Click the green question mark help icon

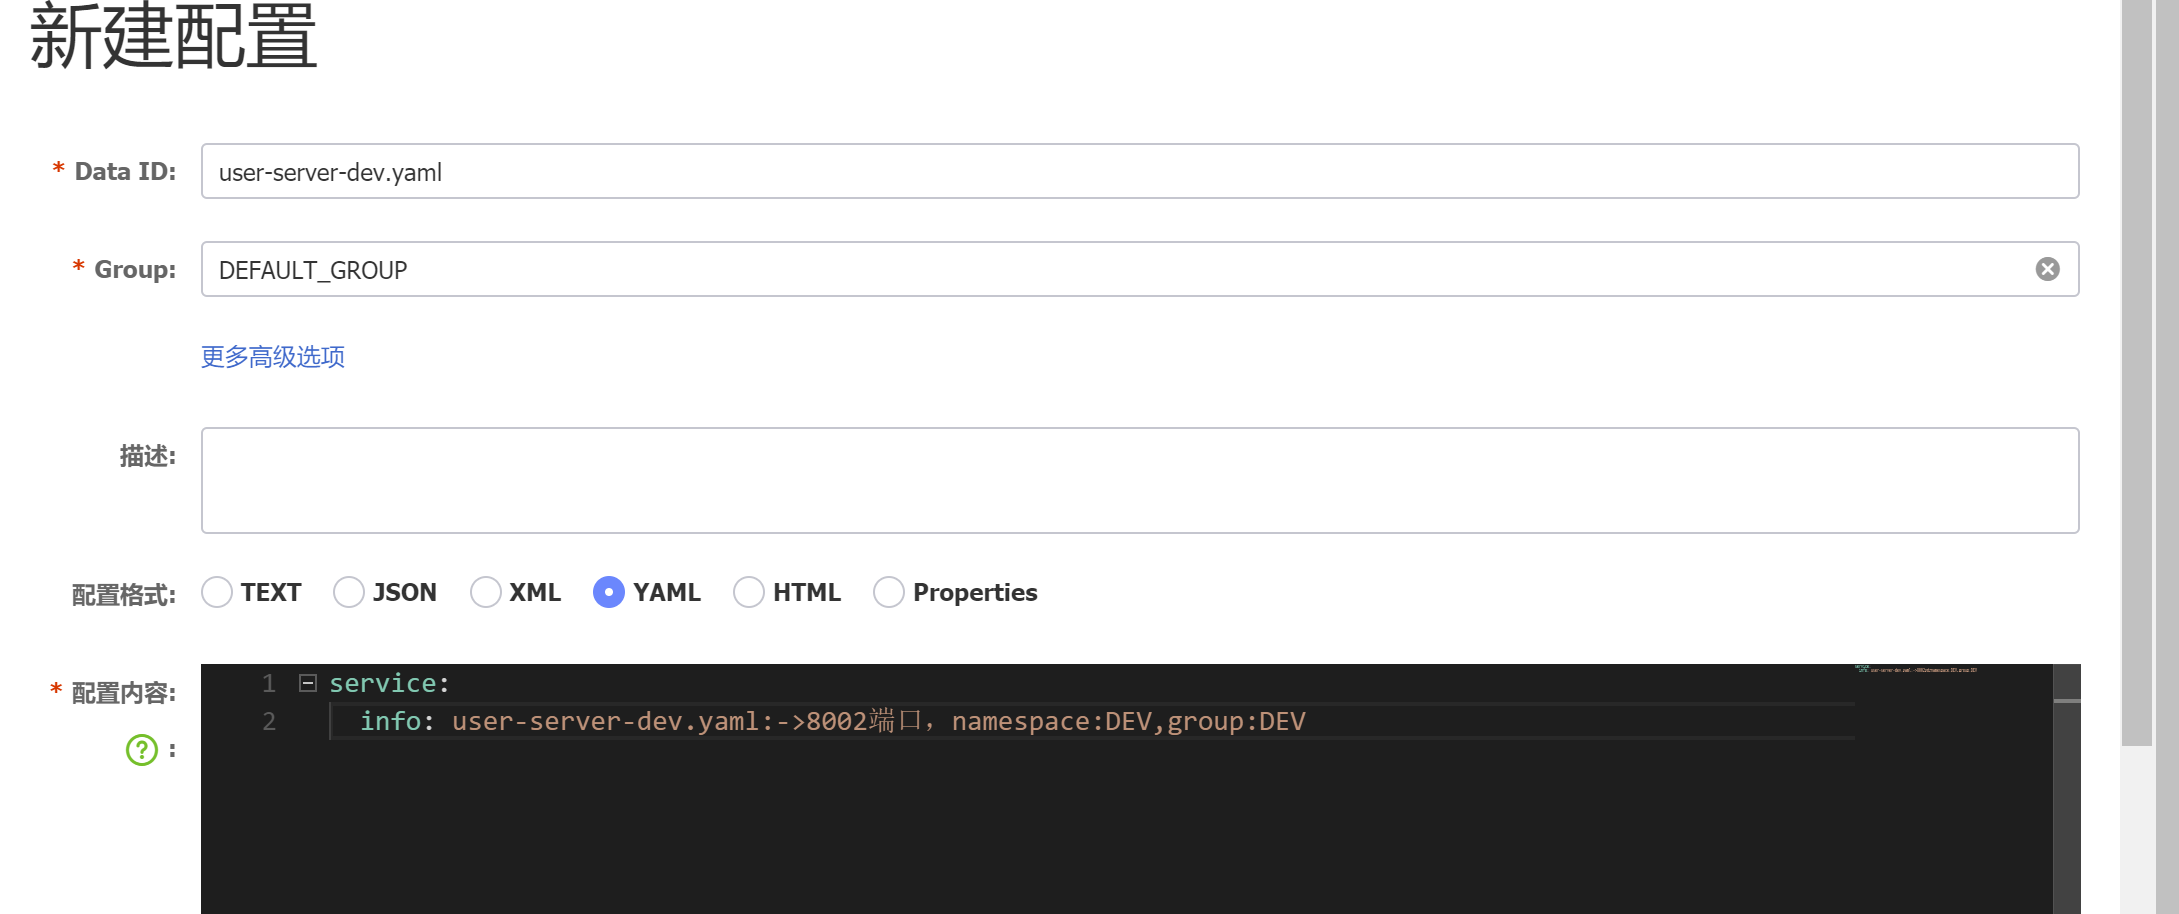coord(142,749)
